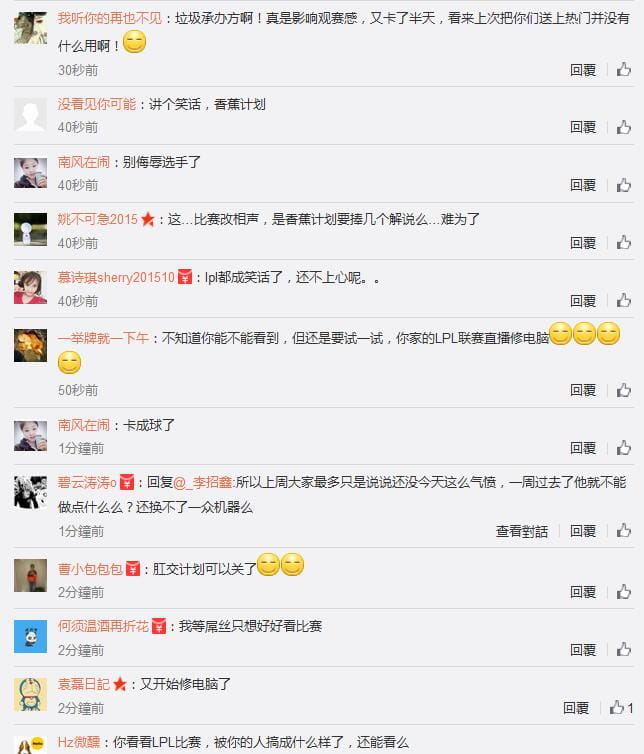
Task: Like the comment by 曹小包包包
Action: coord(624,592)
